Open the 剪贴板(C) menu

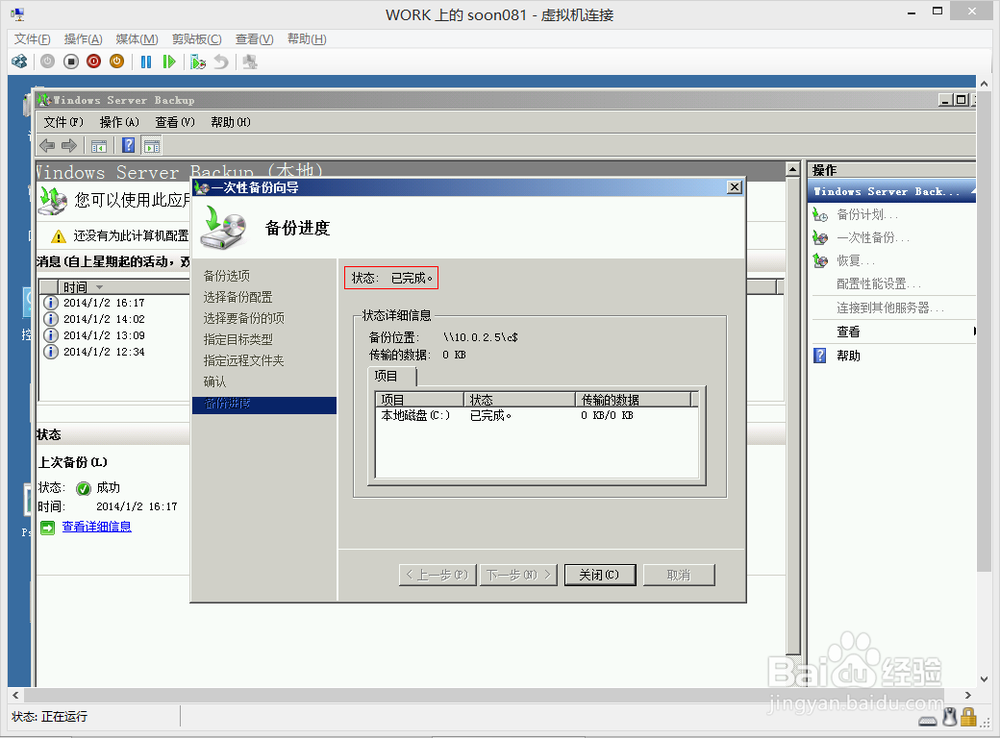pos(196,40)
